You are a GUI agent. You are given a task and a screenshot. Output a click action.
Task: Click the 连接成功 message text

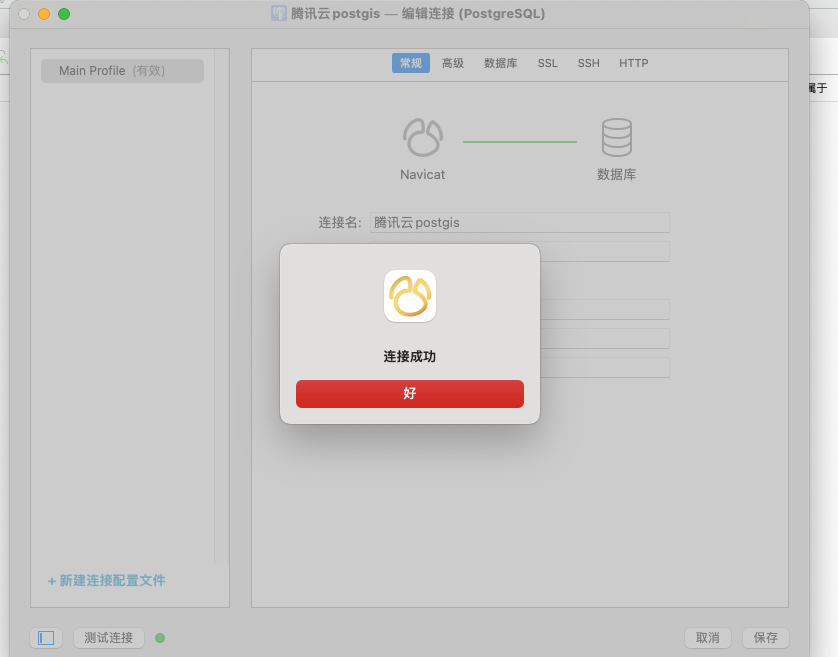tap(410, 357)
